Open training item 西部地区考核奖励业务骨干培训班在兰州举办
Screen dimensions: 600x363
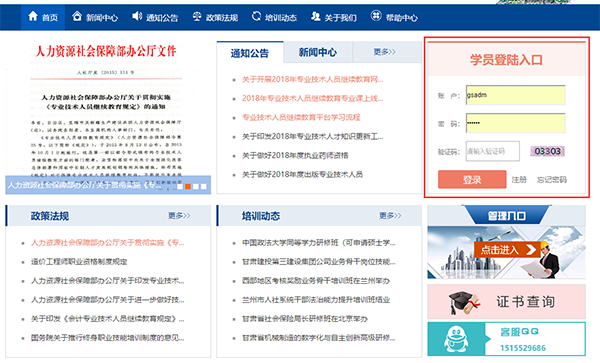pyautogui.click(x=316, y=281)
